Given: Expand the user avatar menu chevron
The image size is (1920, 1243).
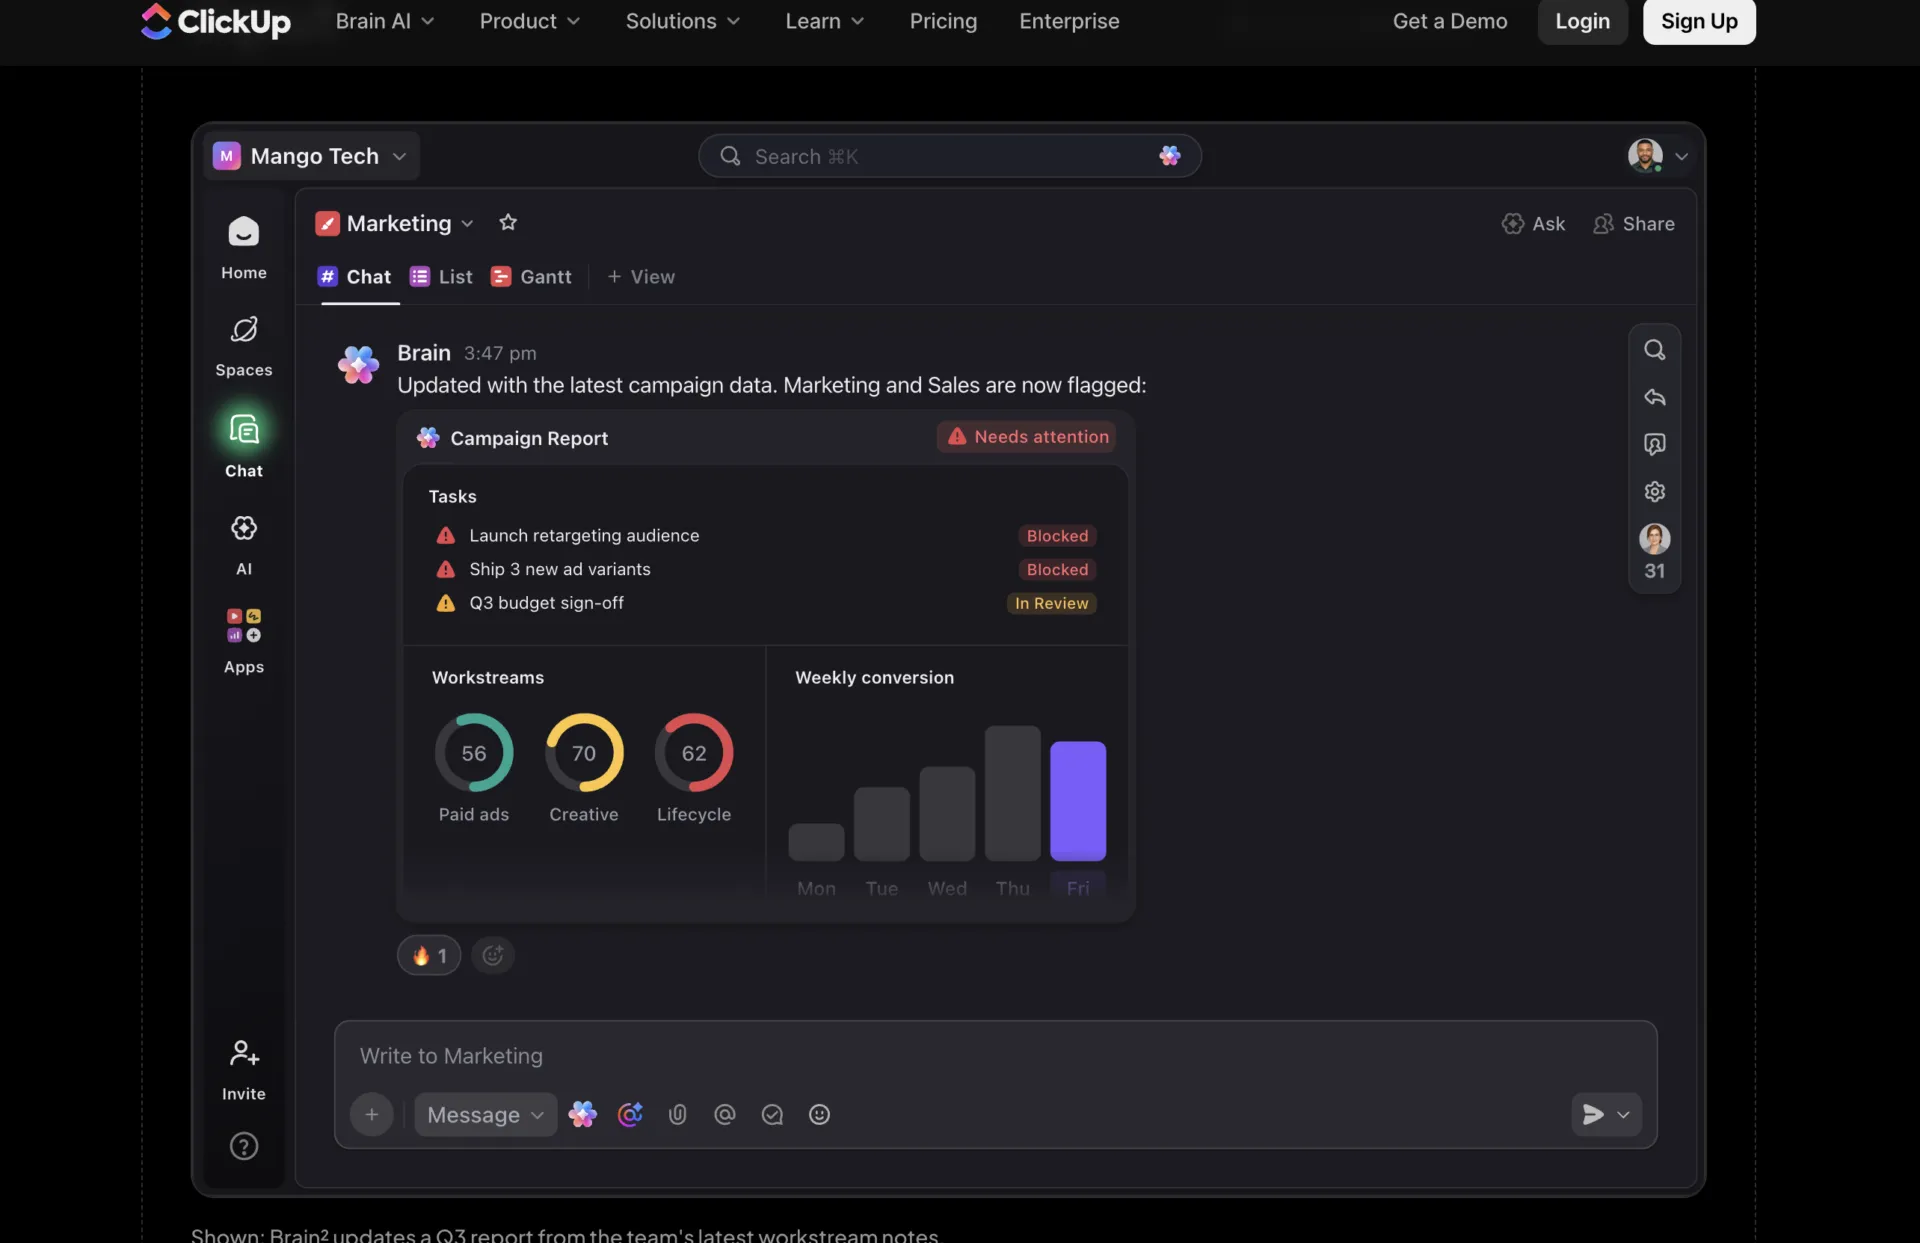Looking at the screenshot, I should [1682, 156].
